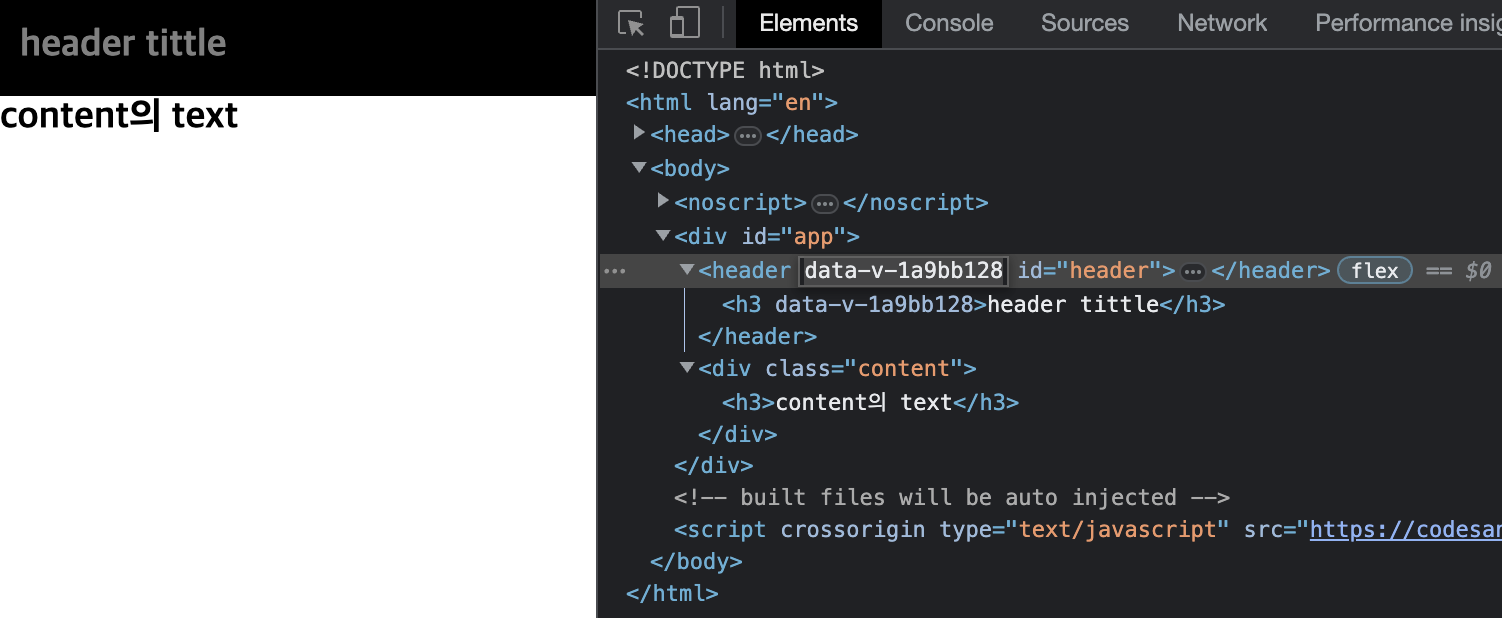Click the ellipsis badge in head element
The image size is (1502, 618).
pyautogui.click(x=748, y=135)
